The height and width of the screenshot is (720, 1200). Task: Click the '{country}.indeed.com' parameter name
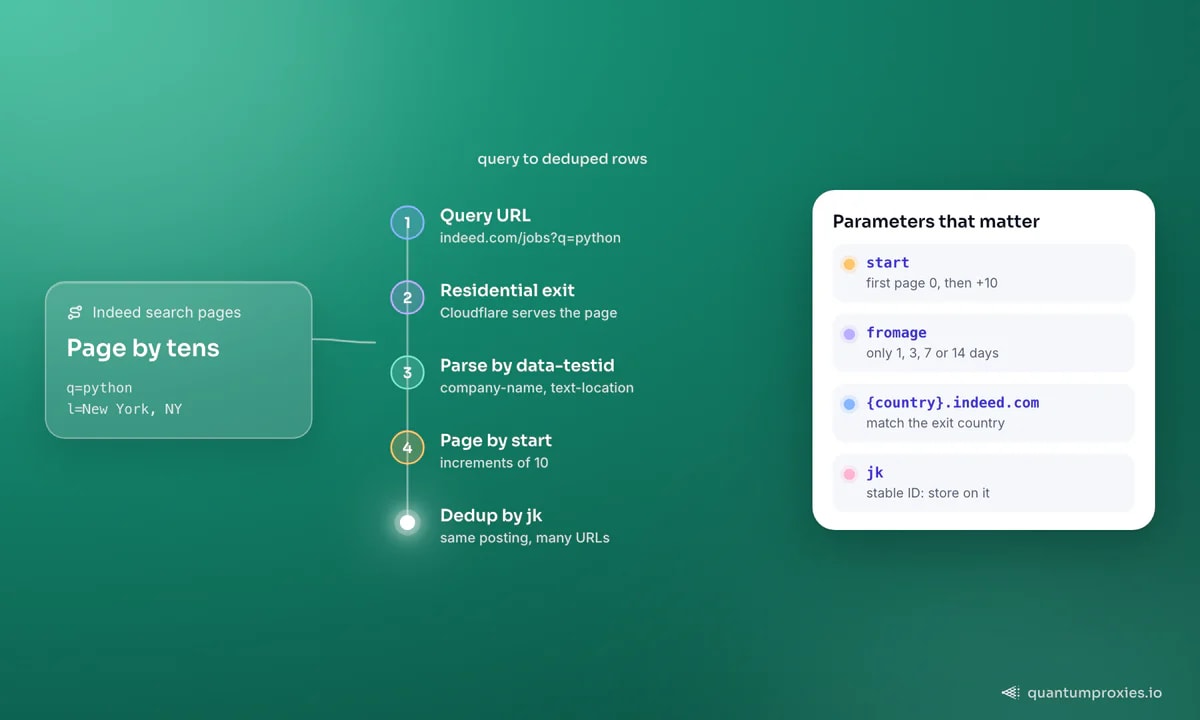coord(952,403)
